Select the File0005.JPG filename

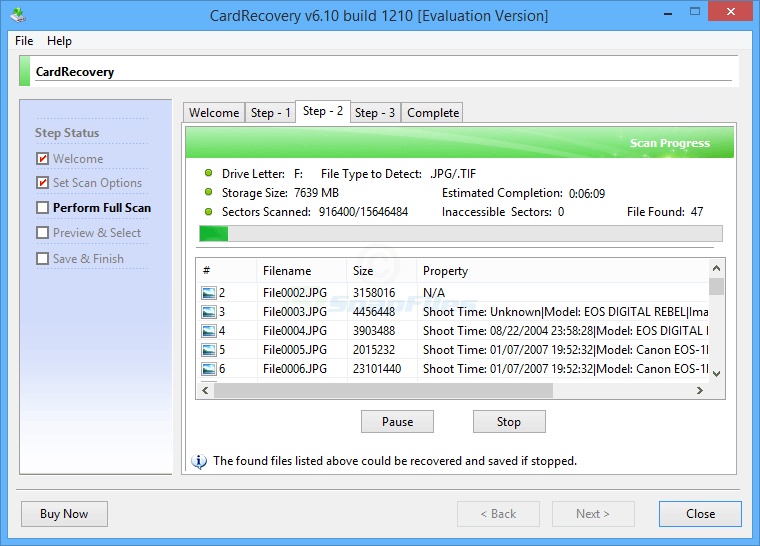click(295, 350)
